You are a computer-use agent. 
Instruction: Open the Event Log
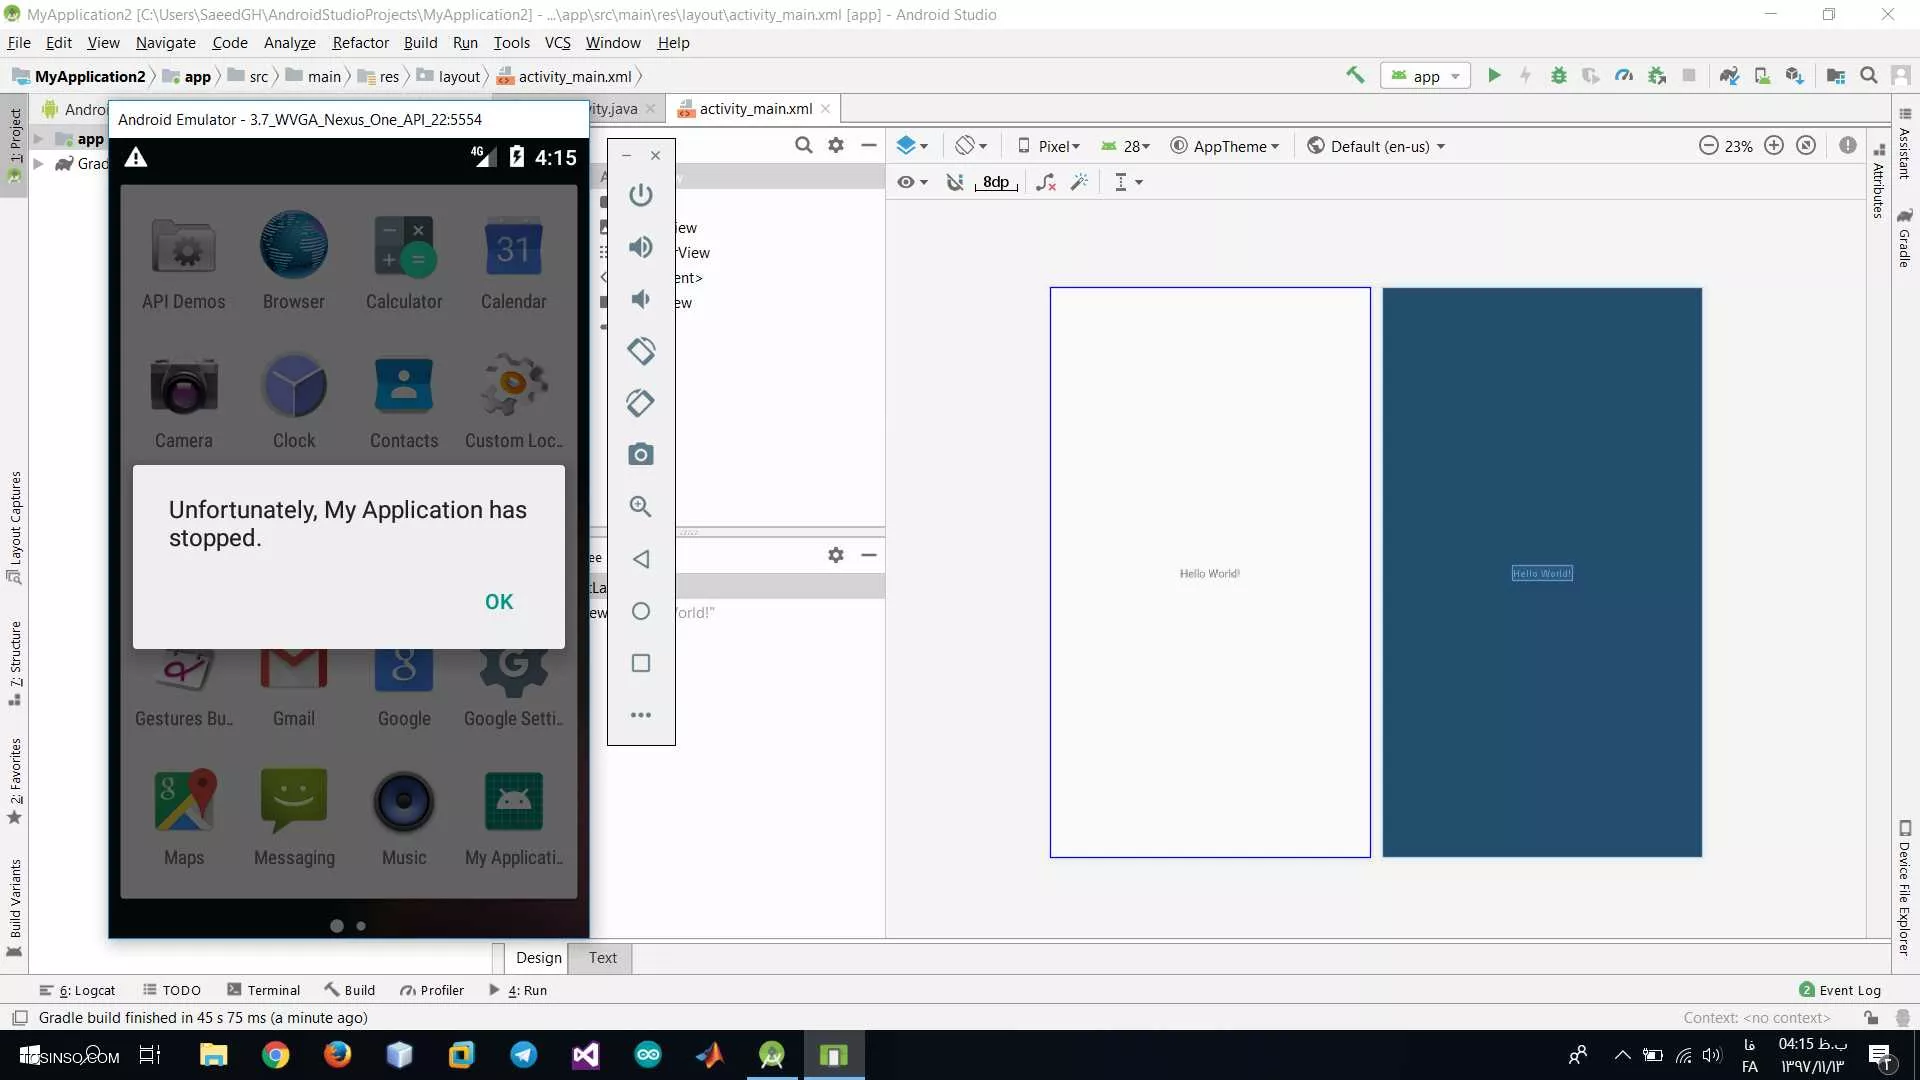point(1840,990)
